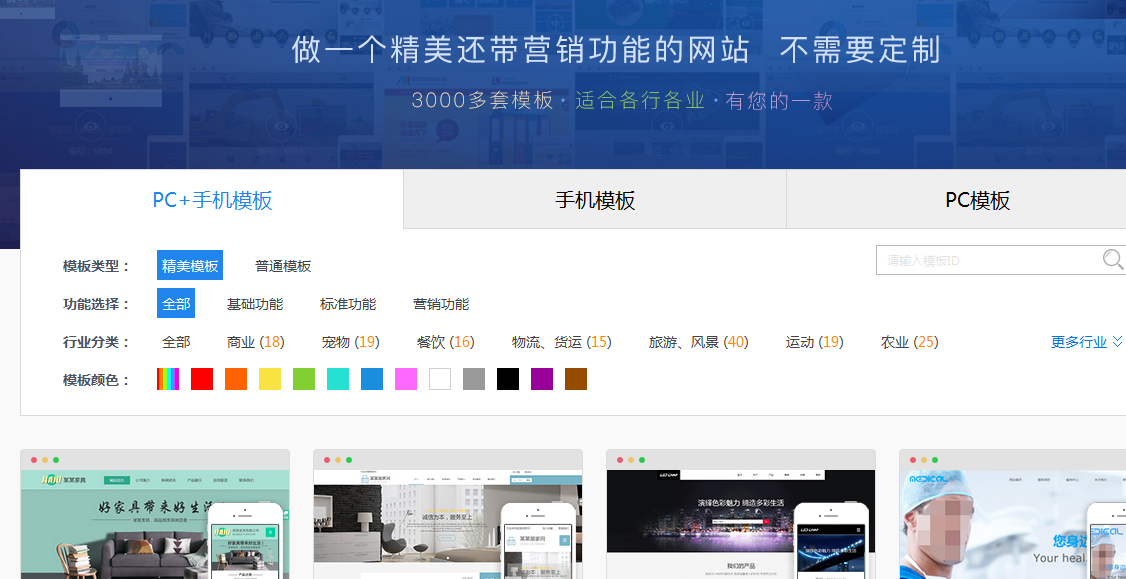The width and height of the screenshot is (1126, 579).
Task: Filter by 营销功能 option
Action: click(x=441, y=304)
